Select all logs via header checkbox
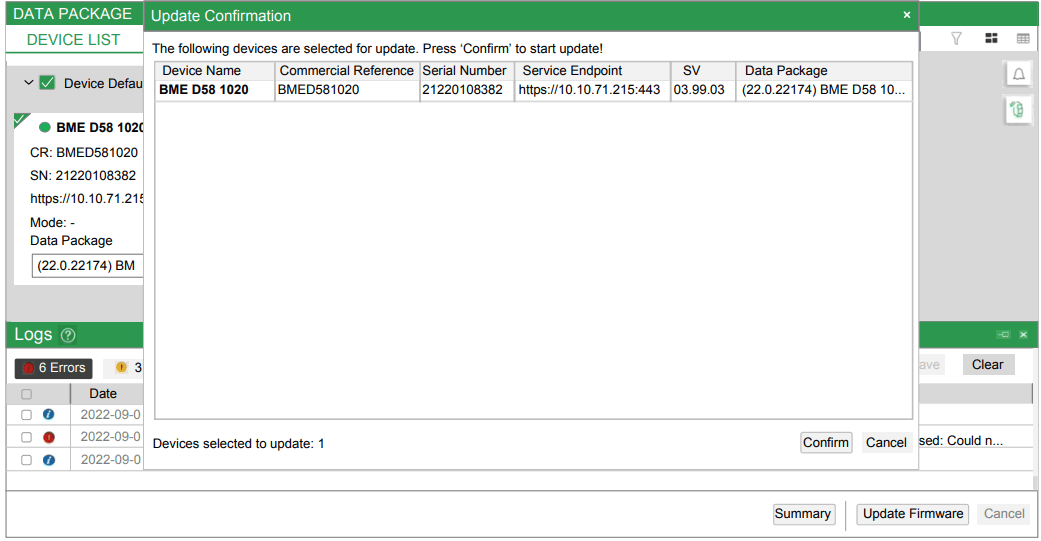Viewport: 1041px width, 541px height. (27, 394)
